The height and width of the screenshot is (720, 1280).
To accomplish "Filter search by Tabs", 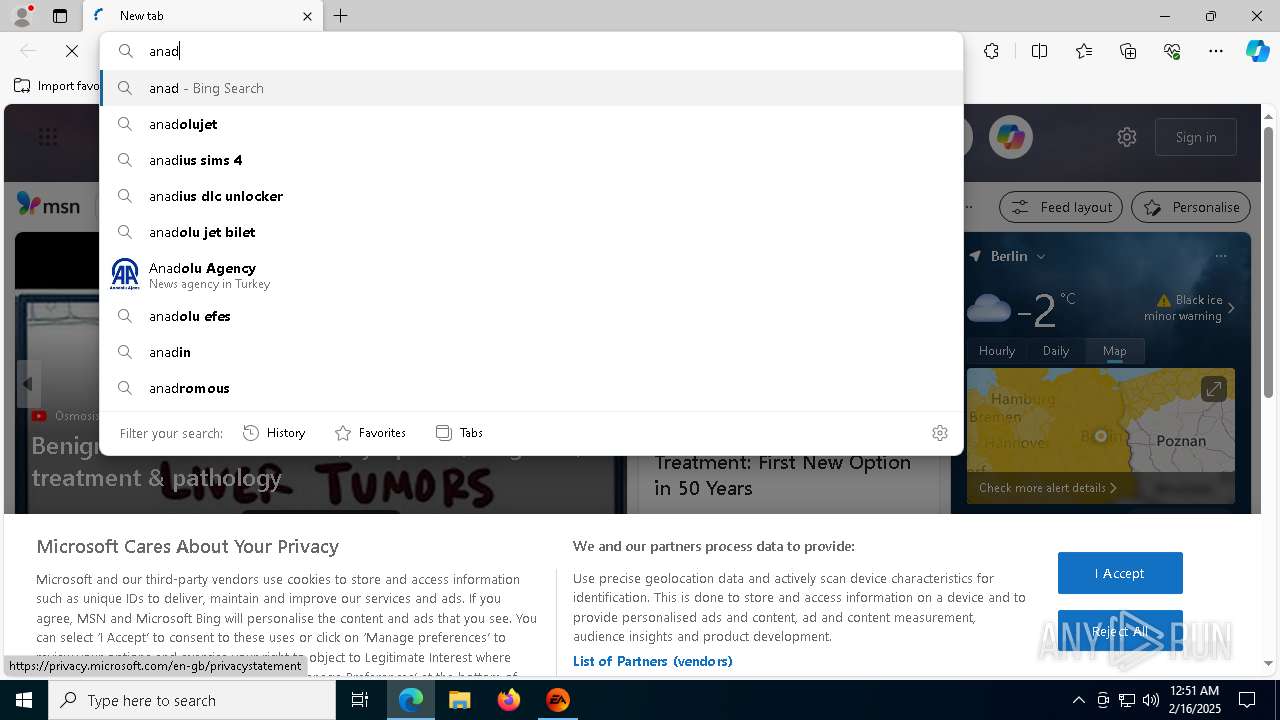I will click(x=460, y=433).
